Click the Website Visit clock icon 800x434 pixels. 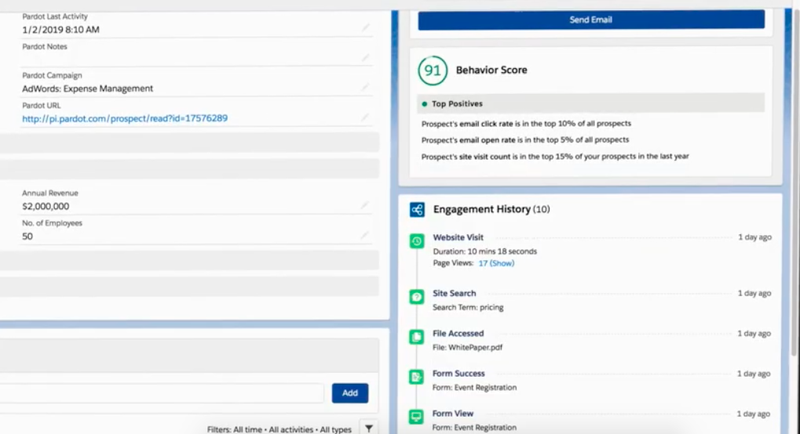pos(417,241)
